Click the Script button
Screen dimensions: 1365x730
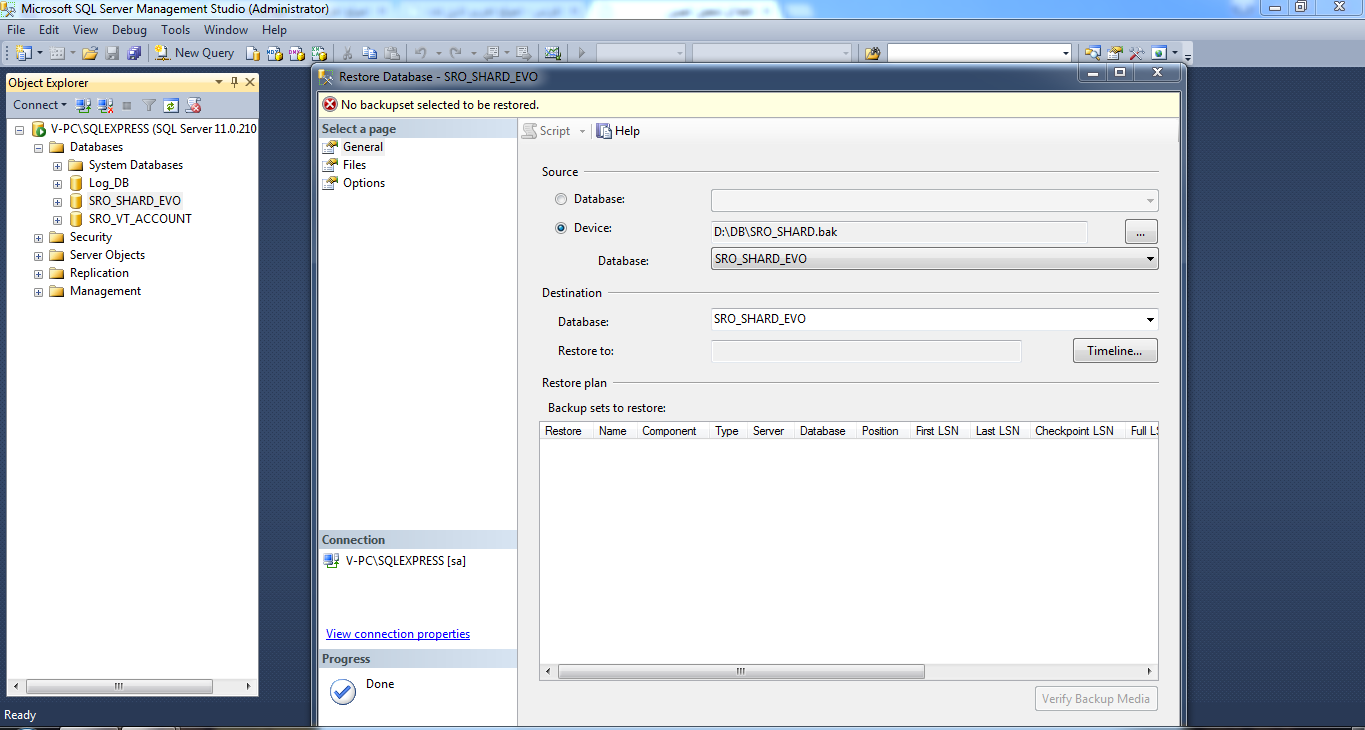pos(547,131)
